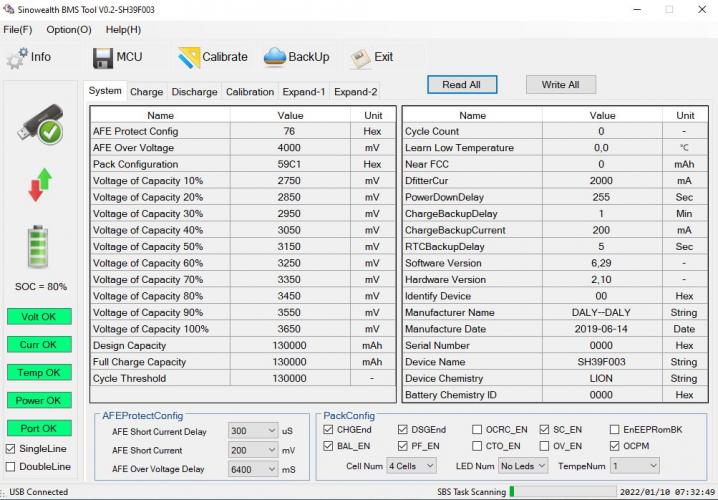
Task: Open the AFE Short Current Delay dropdown
Action: 252,431
